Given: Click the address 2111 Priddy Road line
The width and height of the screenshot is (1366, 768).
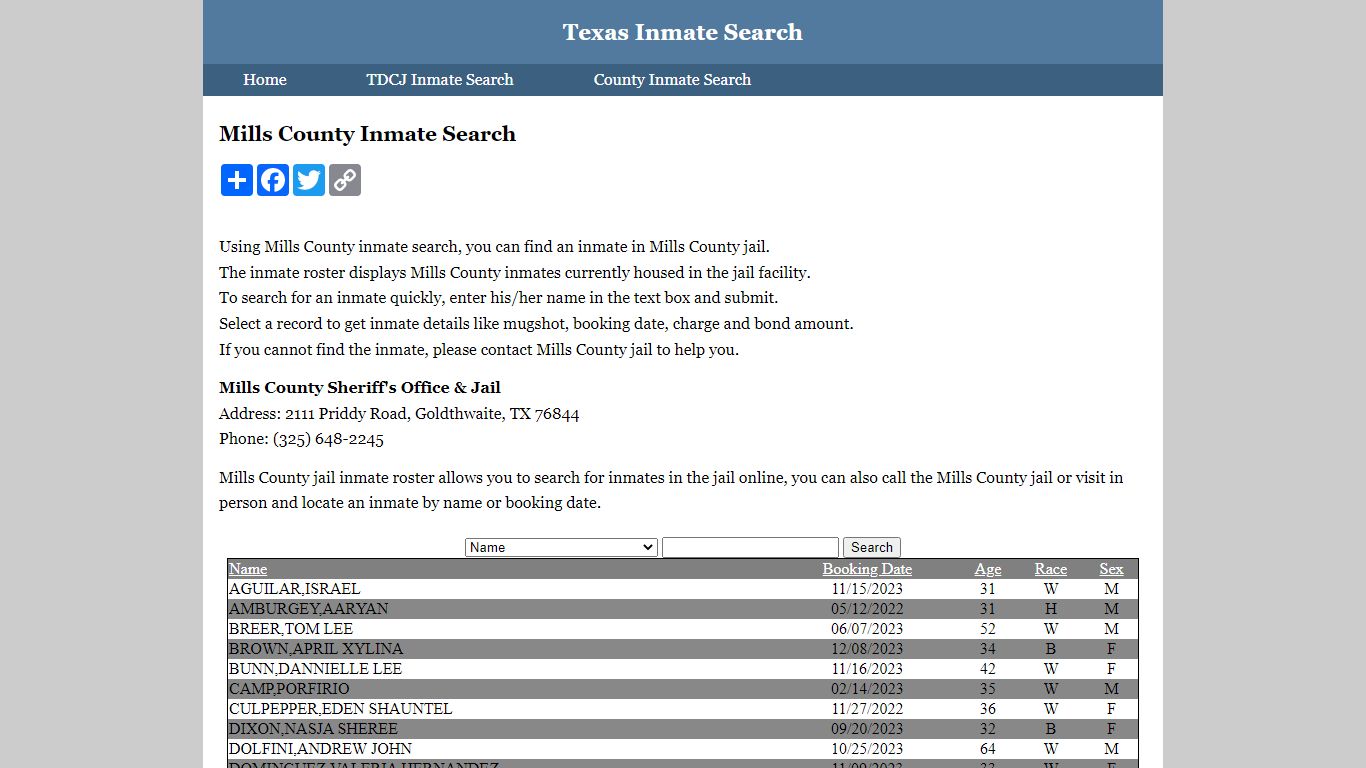Looking at the screenshot, I should pyautogui.click(x=399, y=414).
